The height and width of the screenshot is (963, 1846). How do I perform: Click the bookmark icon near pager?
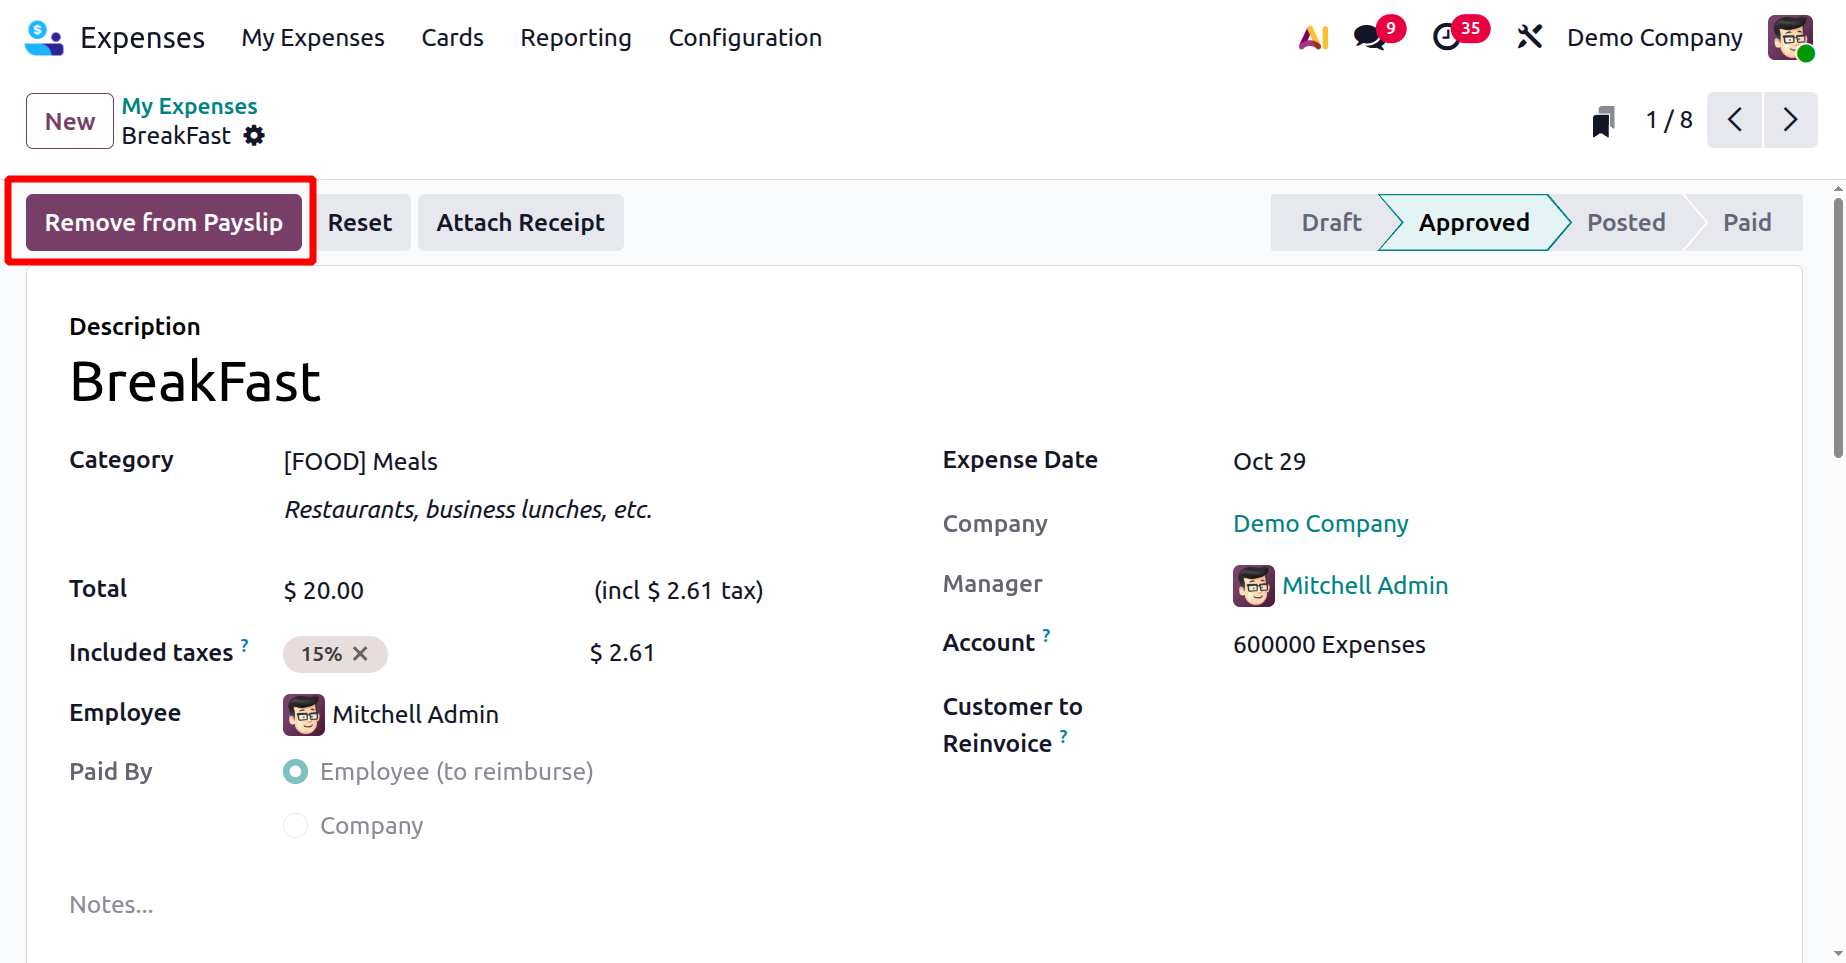point(1603,122)
